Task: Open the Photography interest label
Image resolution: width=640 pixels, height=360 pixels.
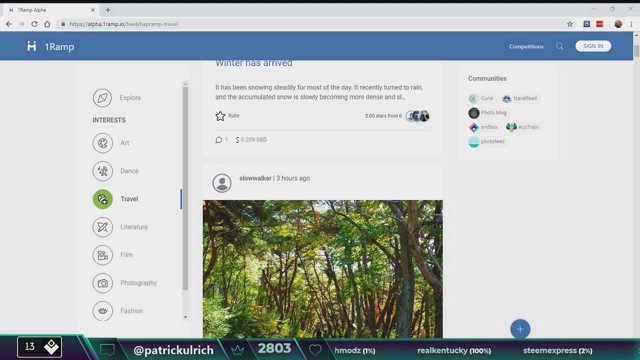Action: pos(138,283)
